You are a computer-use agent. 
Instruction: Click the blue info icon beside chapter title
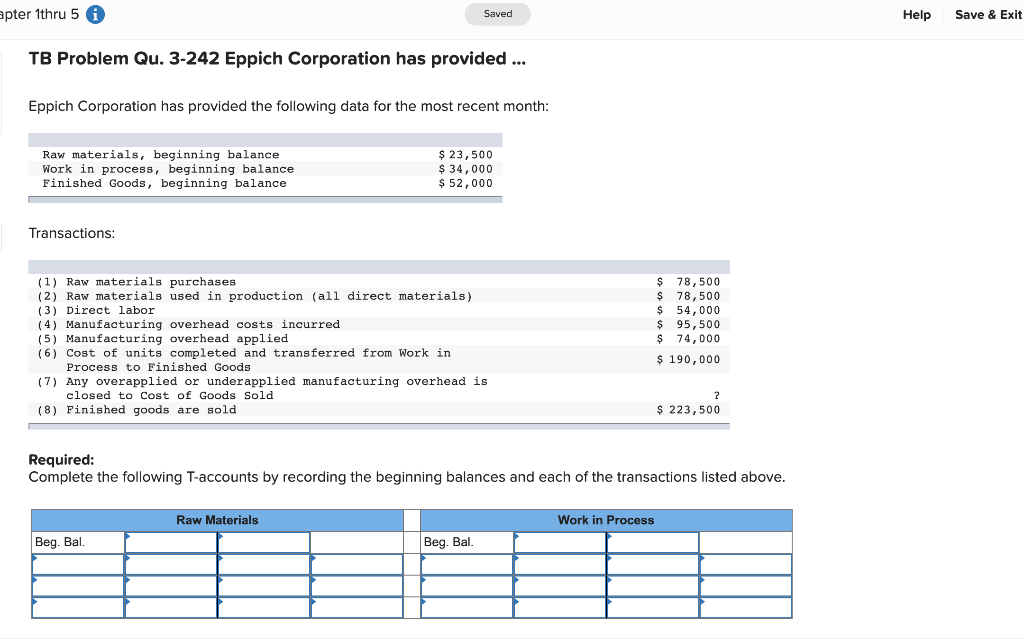pyautogui.click(x=95, y=14)
